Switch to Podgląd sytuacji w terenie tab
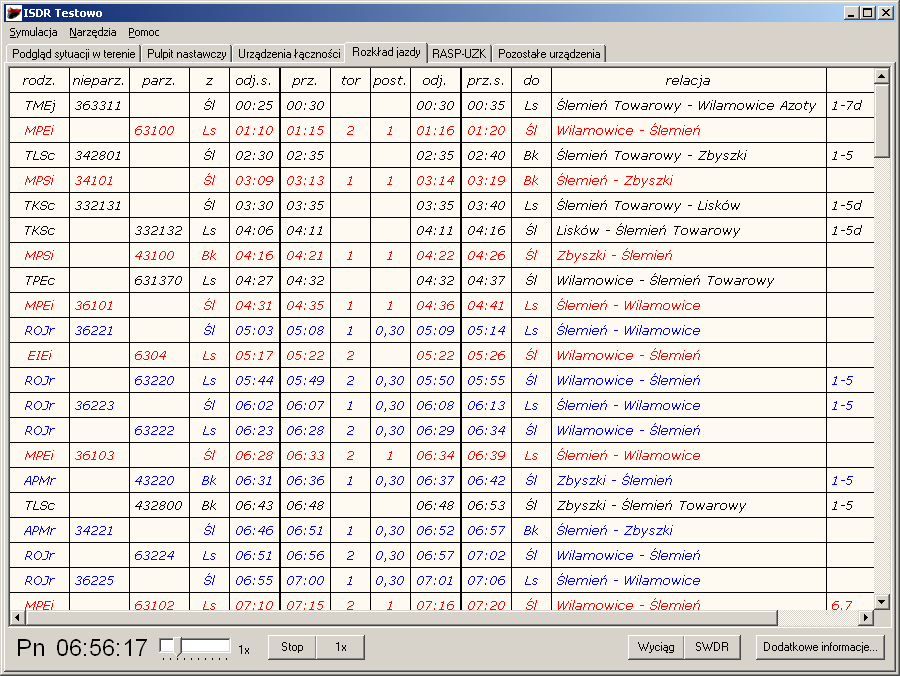This screenshot has height=676, width=900. pos(73,53)
